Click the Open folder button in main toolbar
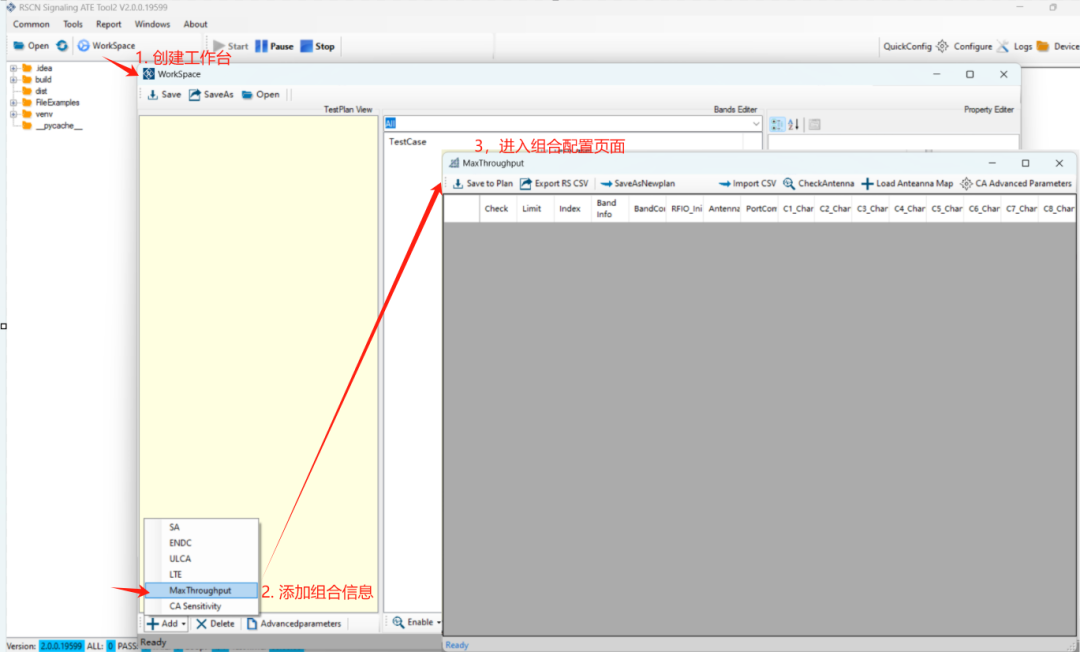This screenshot has height=652, width=1080. (31, 45)
